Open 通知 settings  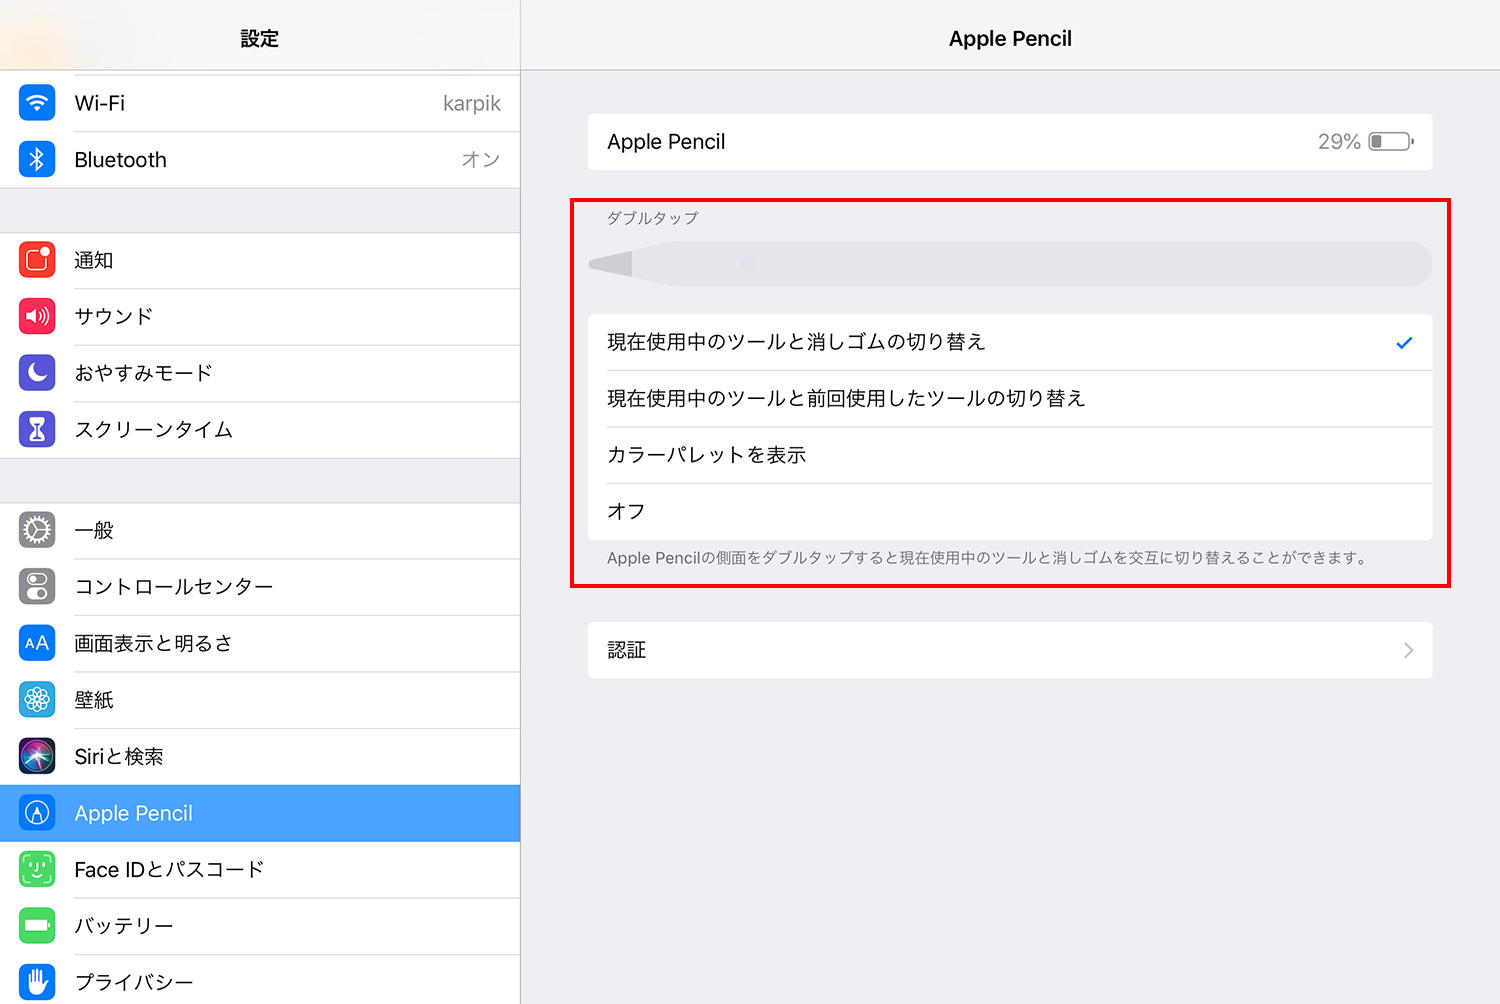260,260
